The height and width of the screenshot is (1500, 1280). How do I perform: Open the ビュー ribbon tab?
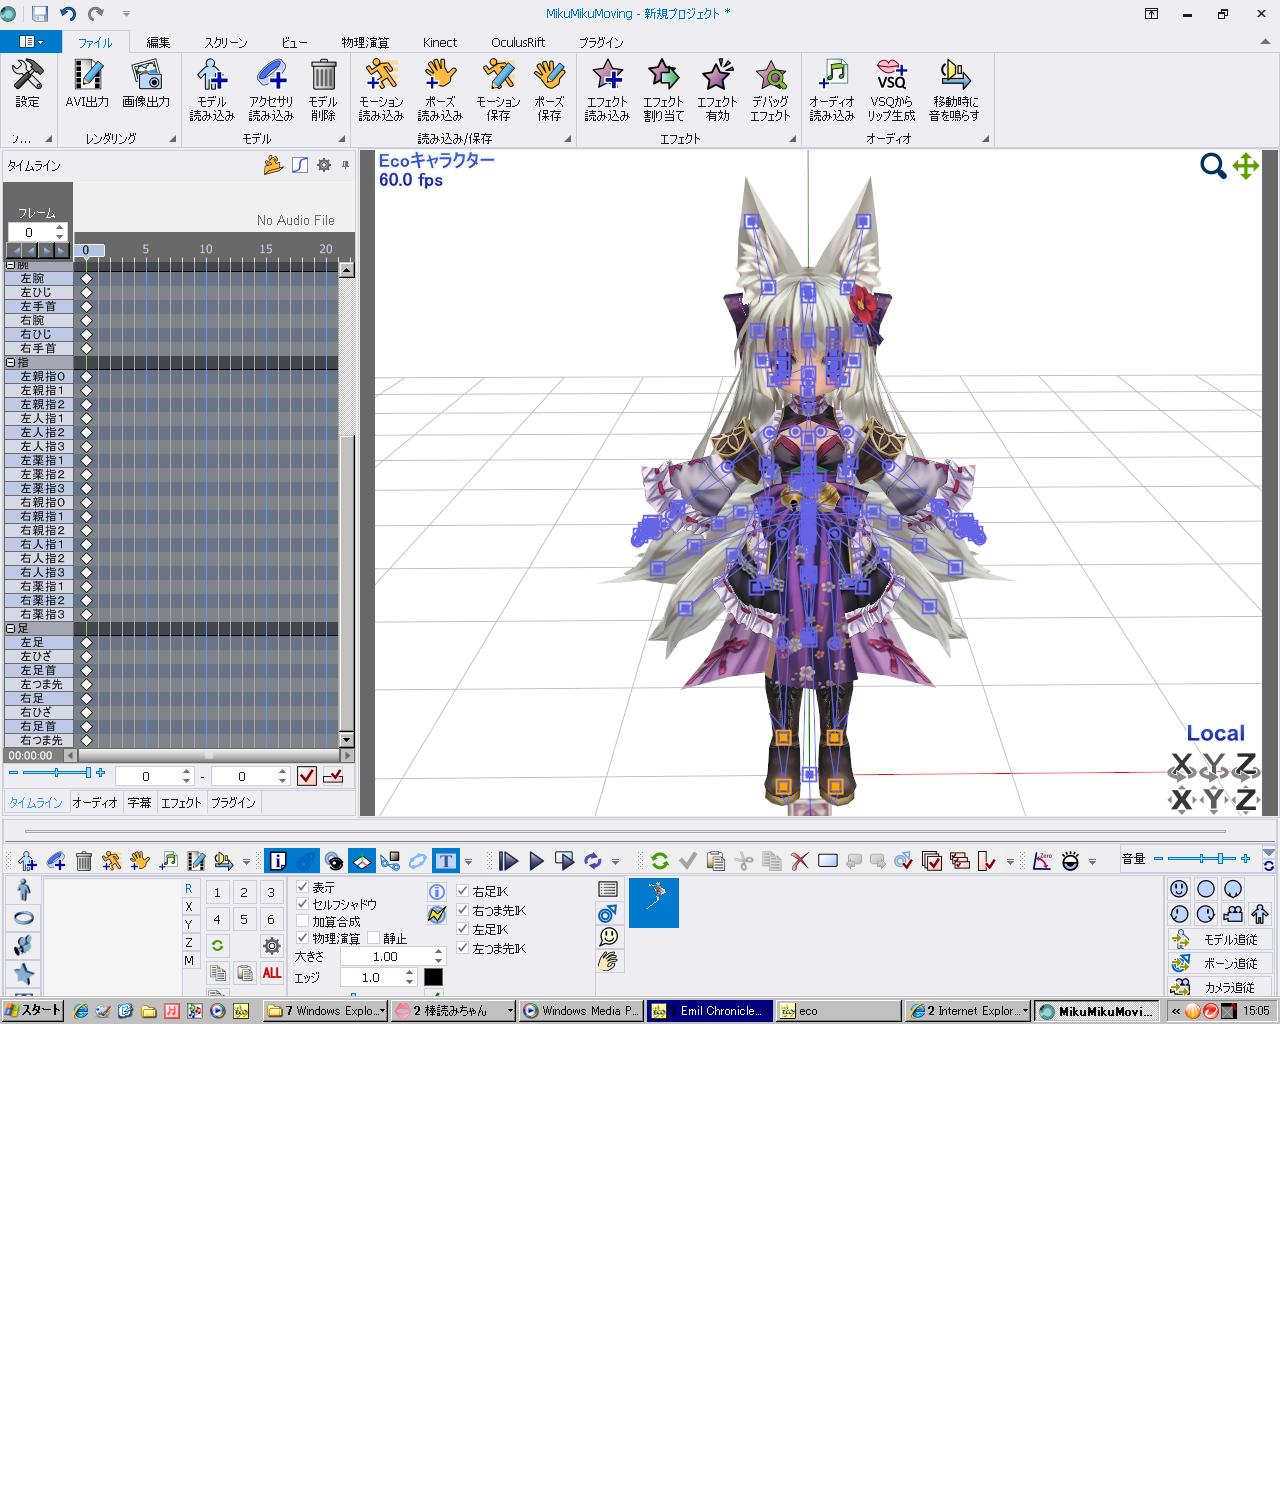point(294,43)
